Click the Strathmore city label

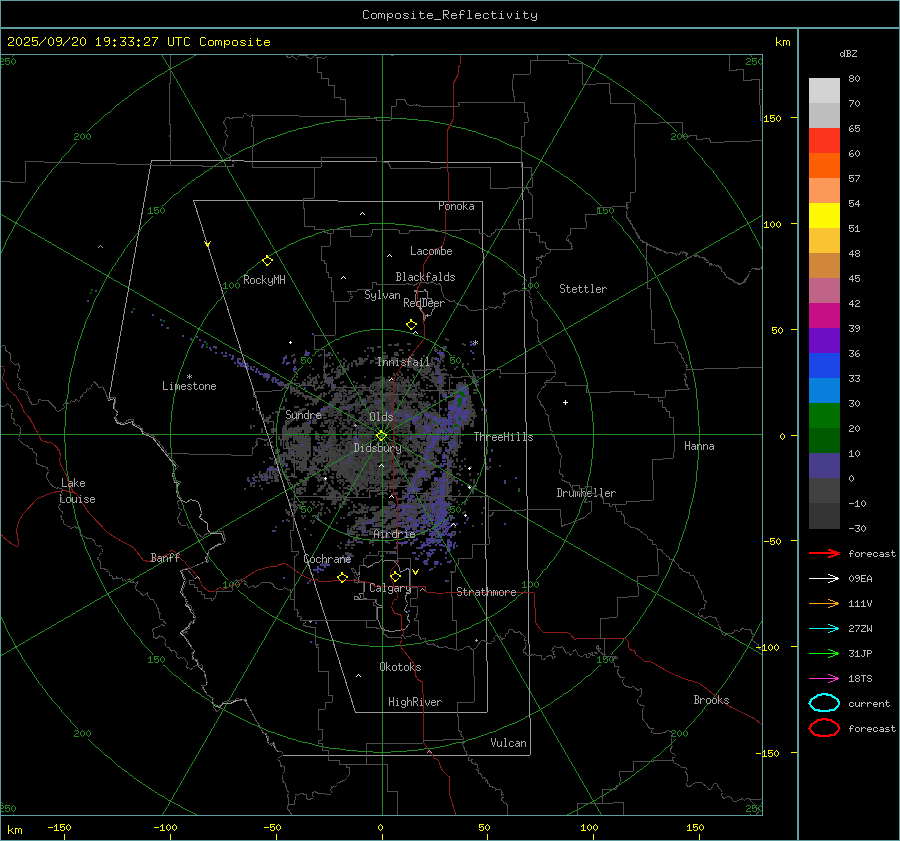click(486, 592)
